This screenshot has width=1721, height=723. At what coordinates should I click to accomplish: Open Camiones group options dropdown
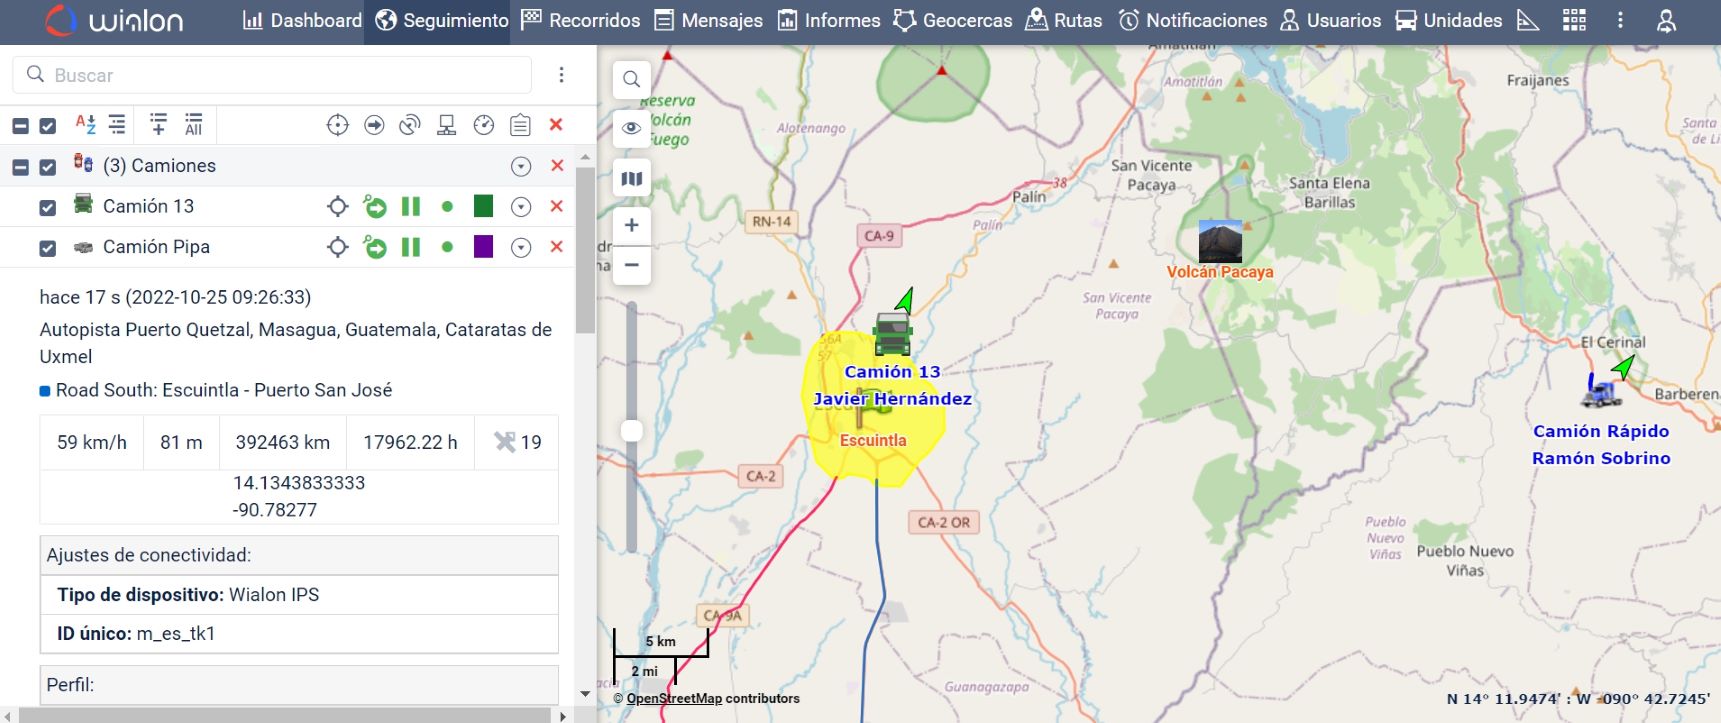[x=521, y=167]
